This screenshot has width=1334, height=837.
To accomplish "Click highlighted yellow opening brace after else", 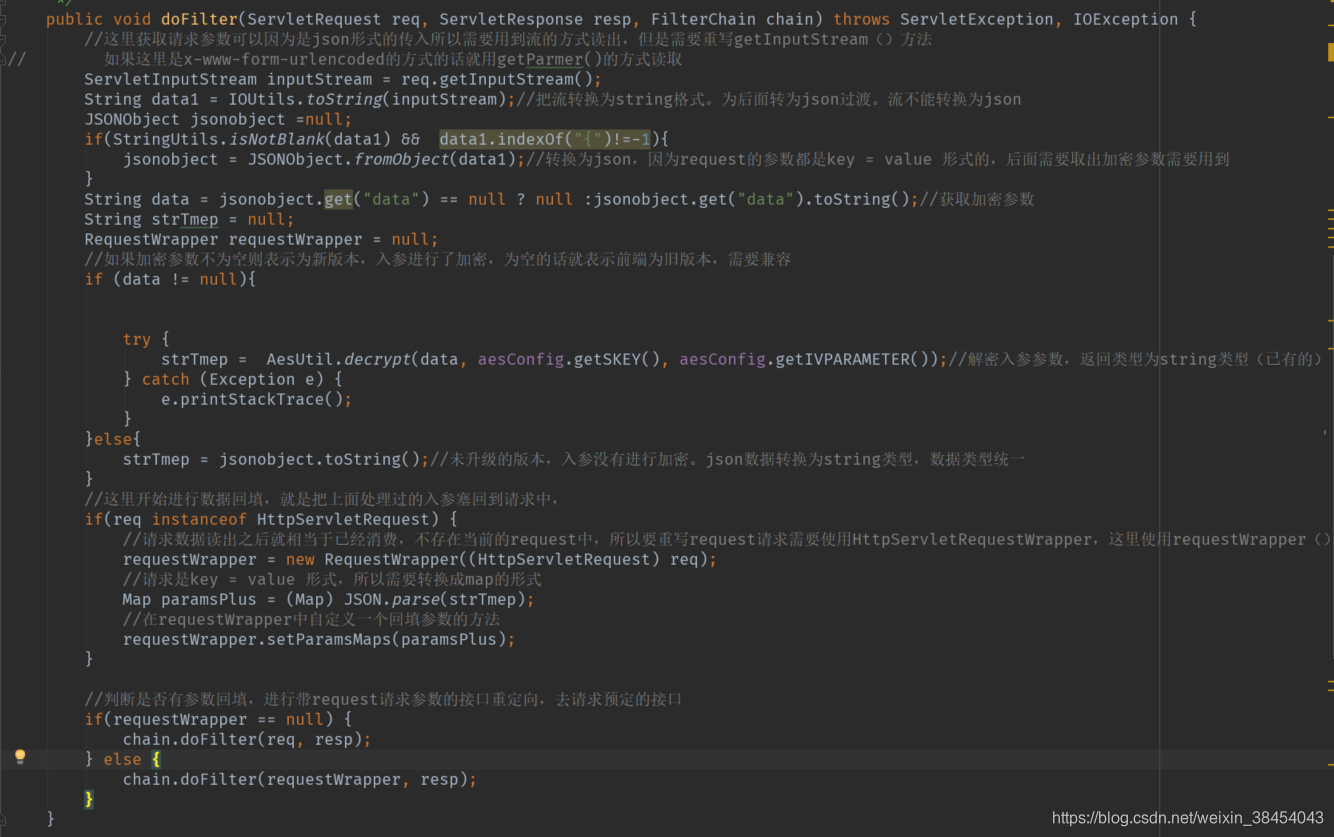I will tap(156, 759).
